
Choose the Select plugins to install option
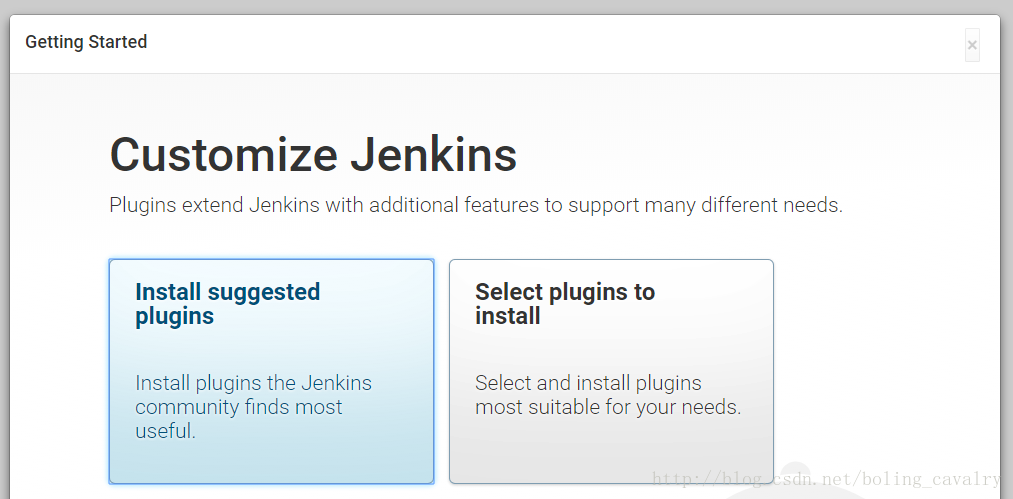point(611,371)
